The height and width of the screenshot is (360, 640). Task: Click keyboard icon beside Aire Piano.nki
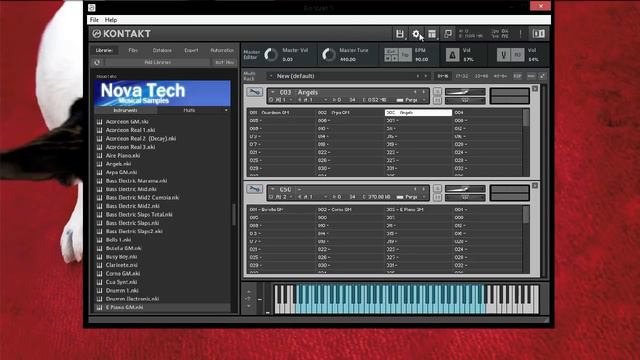pyautogui.click(x=99, y=156)
